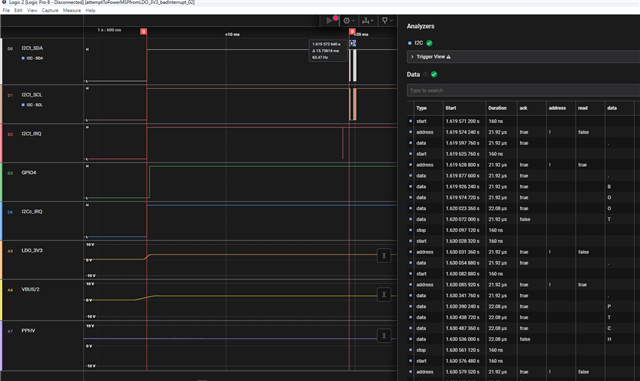Select row starting at 1.619 571 200 s
The image size is (640, 381).
523,121
